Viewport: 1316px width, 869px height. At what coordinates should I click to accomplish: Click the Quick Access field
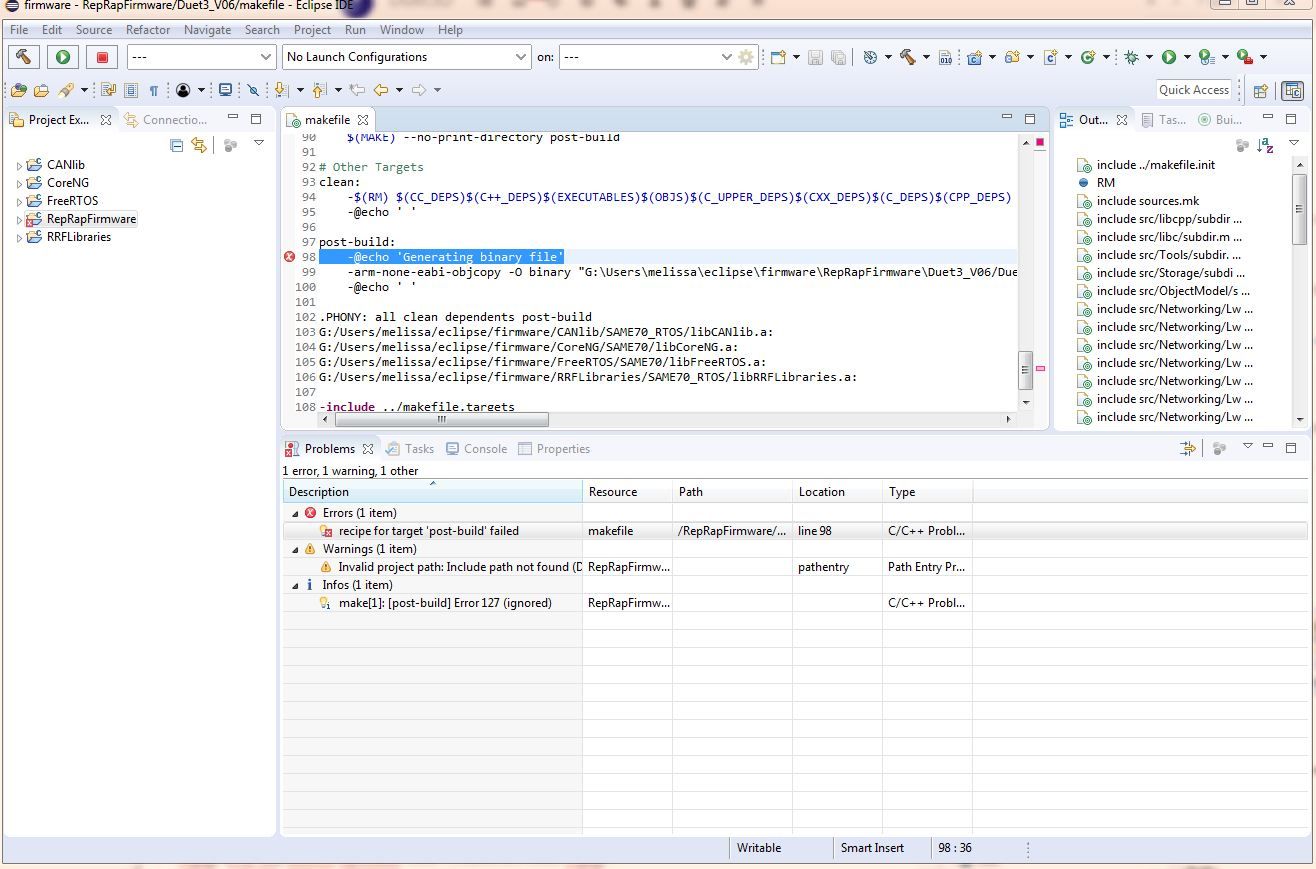pyautogui.click(x=1194, y=90)
